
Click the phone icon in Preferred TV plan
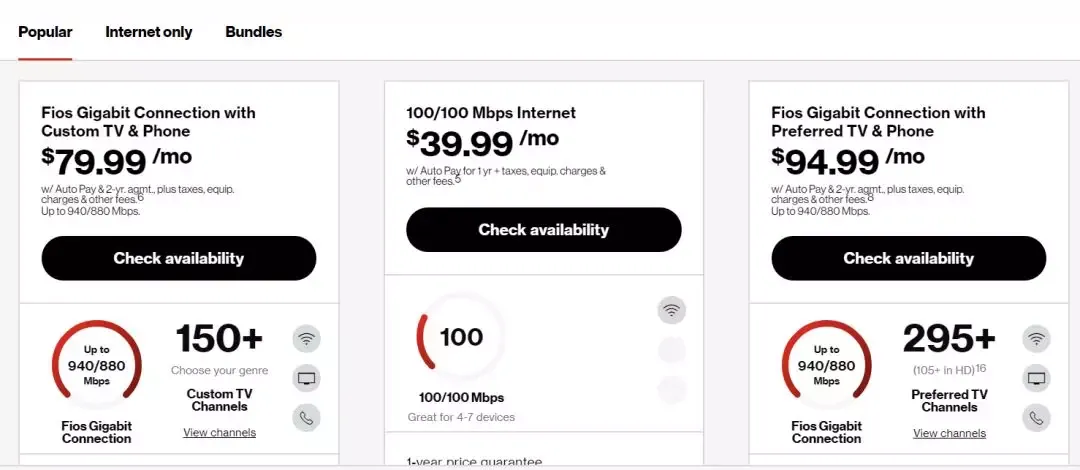(x=1037, y=418)
